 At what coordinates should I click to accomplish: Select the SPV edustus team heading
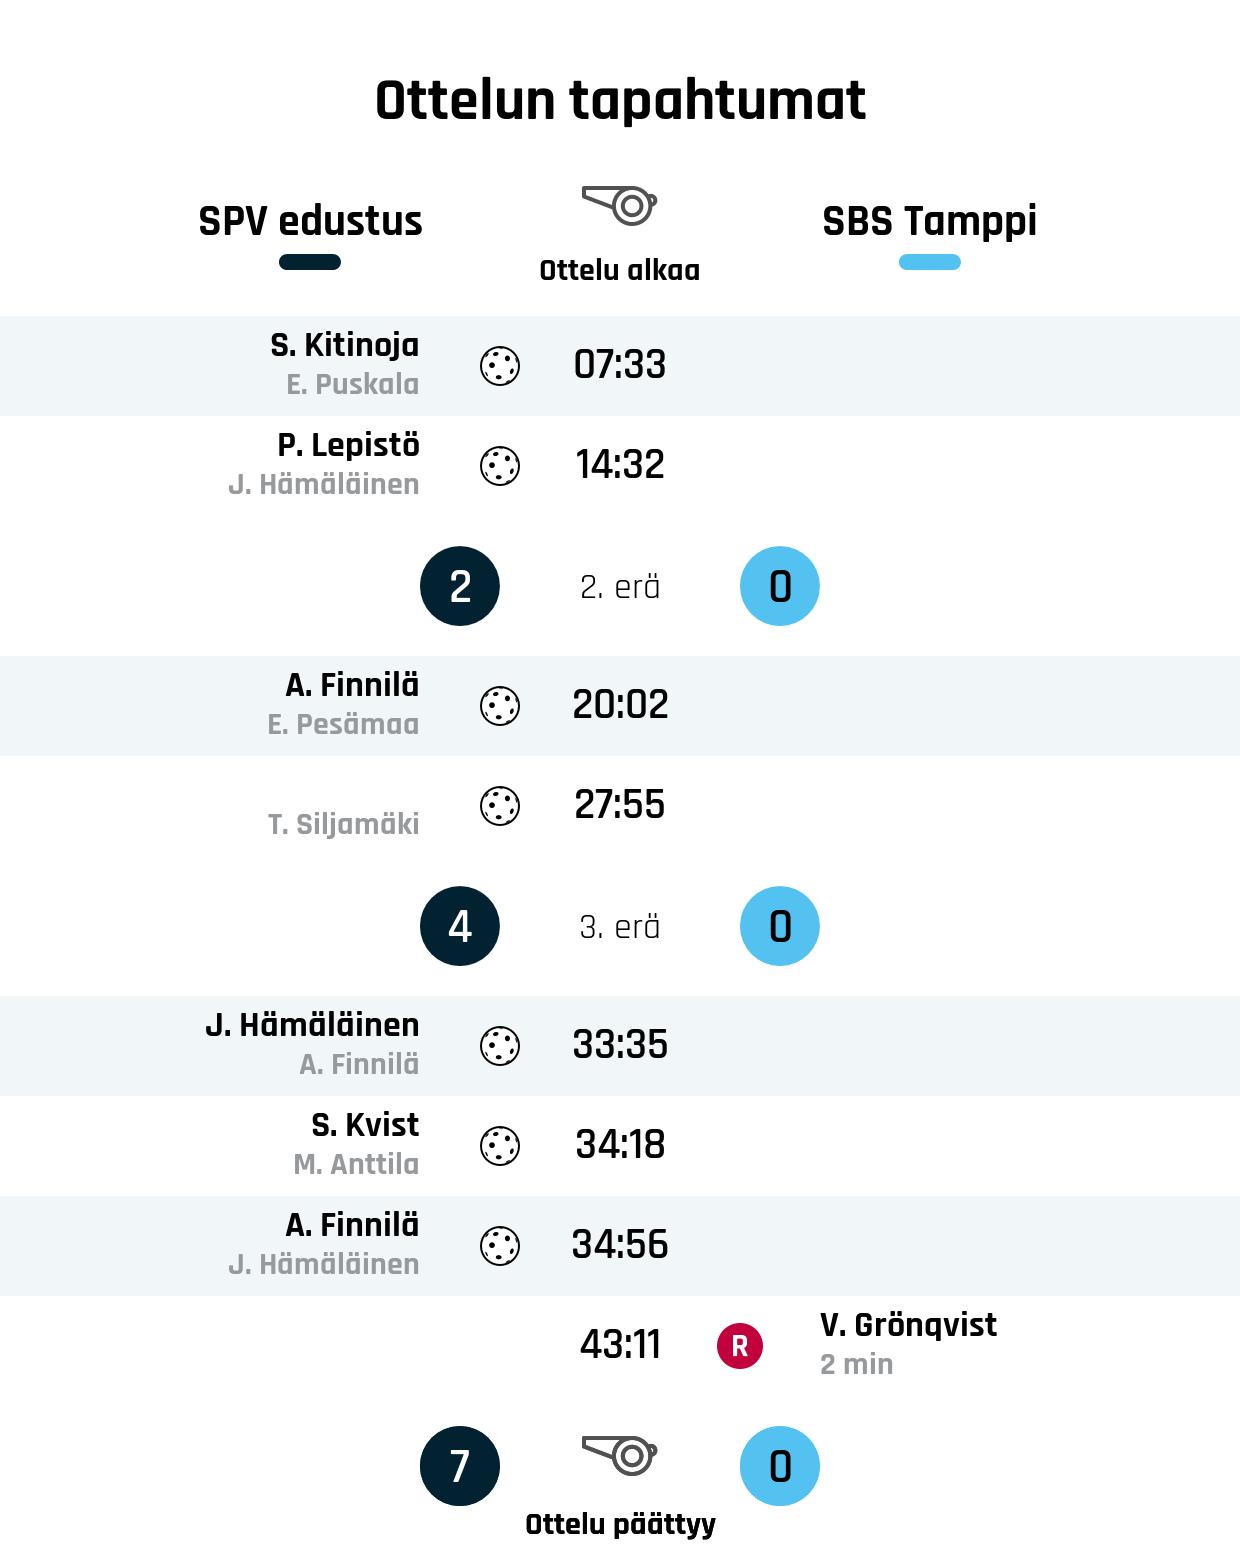[310, 221]
